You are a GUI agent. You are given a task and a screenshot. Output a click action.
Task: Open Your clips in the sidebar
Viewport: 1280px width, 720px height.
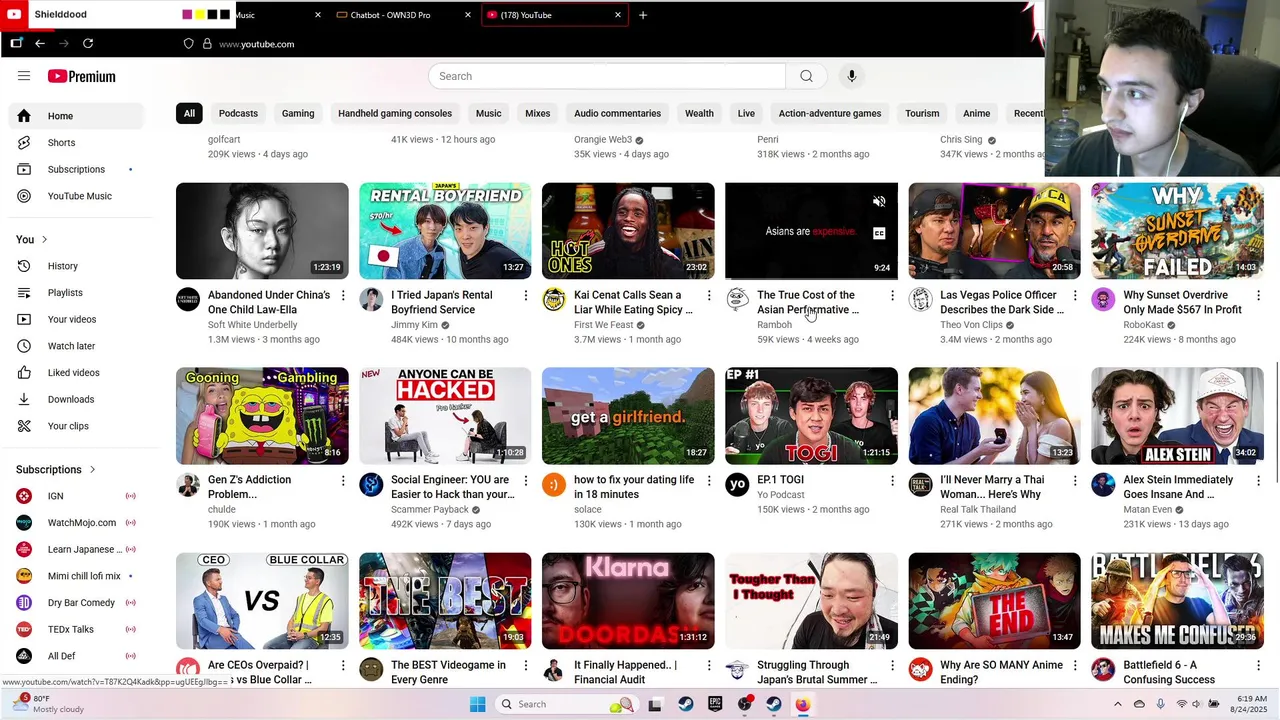(75, 426)
